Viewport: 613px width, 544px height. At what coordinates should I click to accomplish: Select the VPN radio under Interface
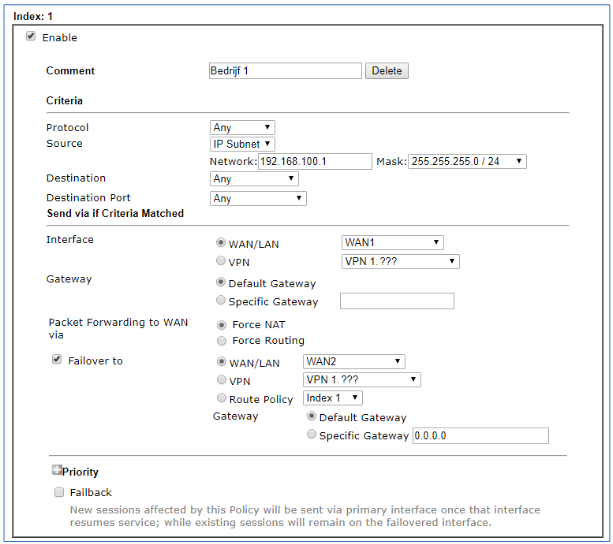tap(221, 261)
